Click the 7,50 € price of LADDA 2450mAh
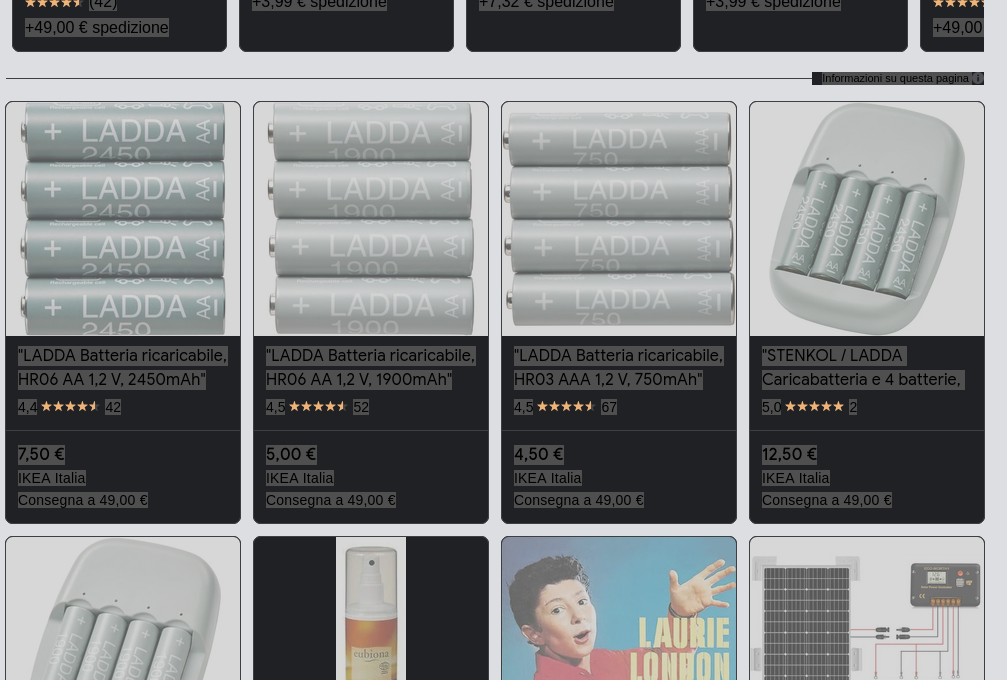 point(41,455)
